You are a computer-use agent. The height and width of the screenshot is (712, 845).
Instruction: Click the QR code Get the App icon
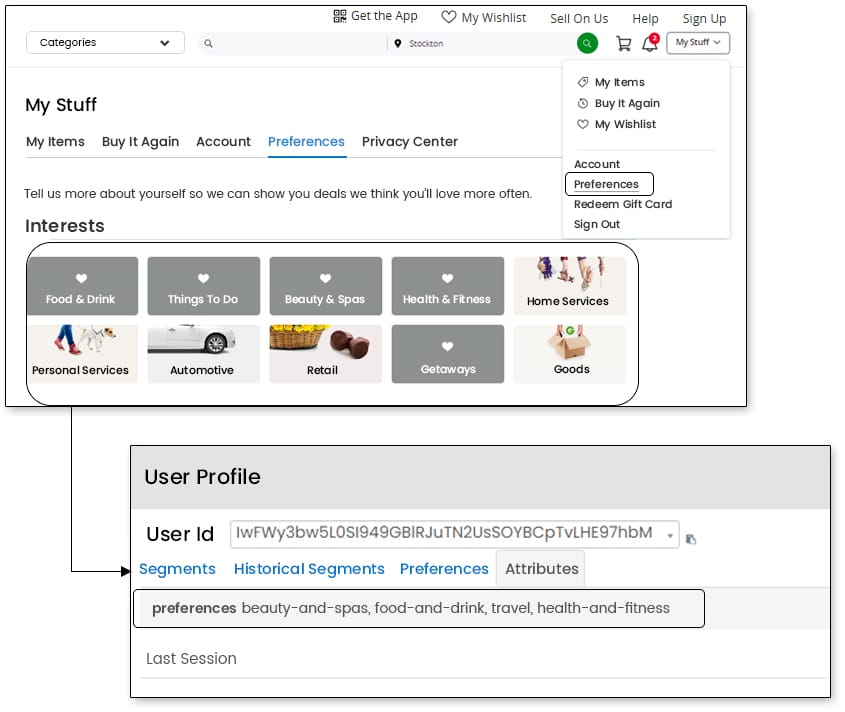point(340,16)
